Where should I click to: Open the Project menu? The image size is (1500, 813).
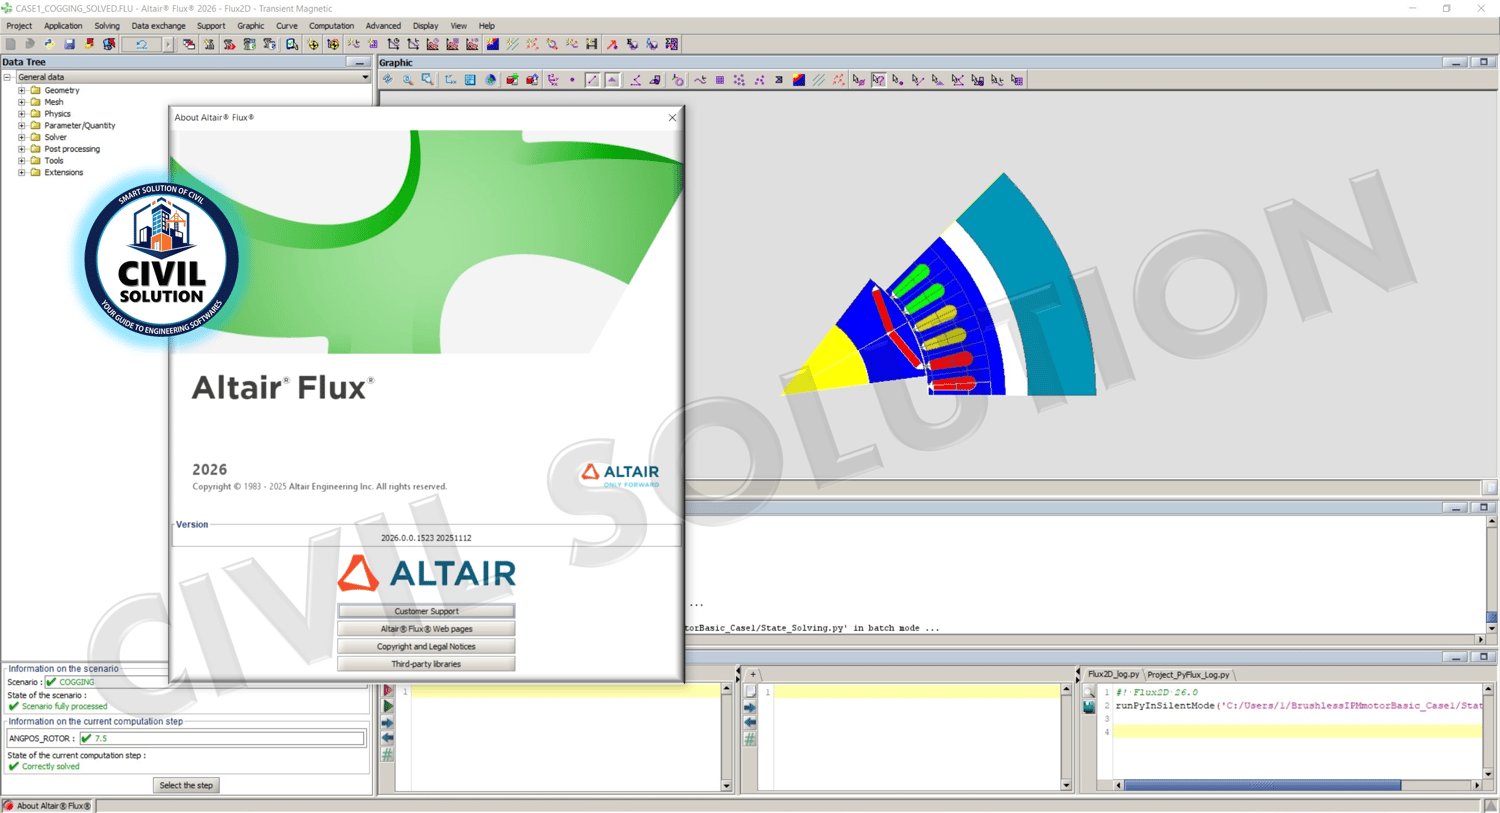19,26
